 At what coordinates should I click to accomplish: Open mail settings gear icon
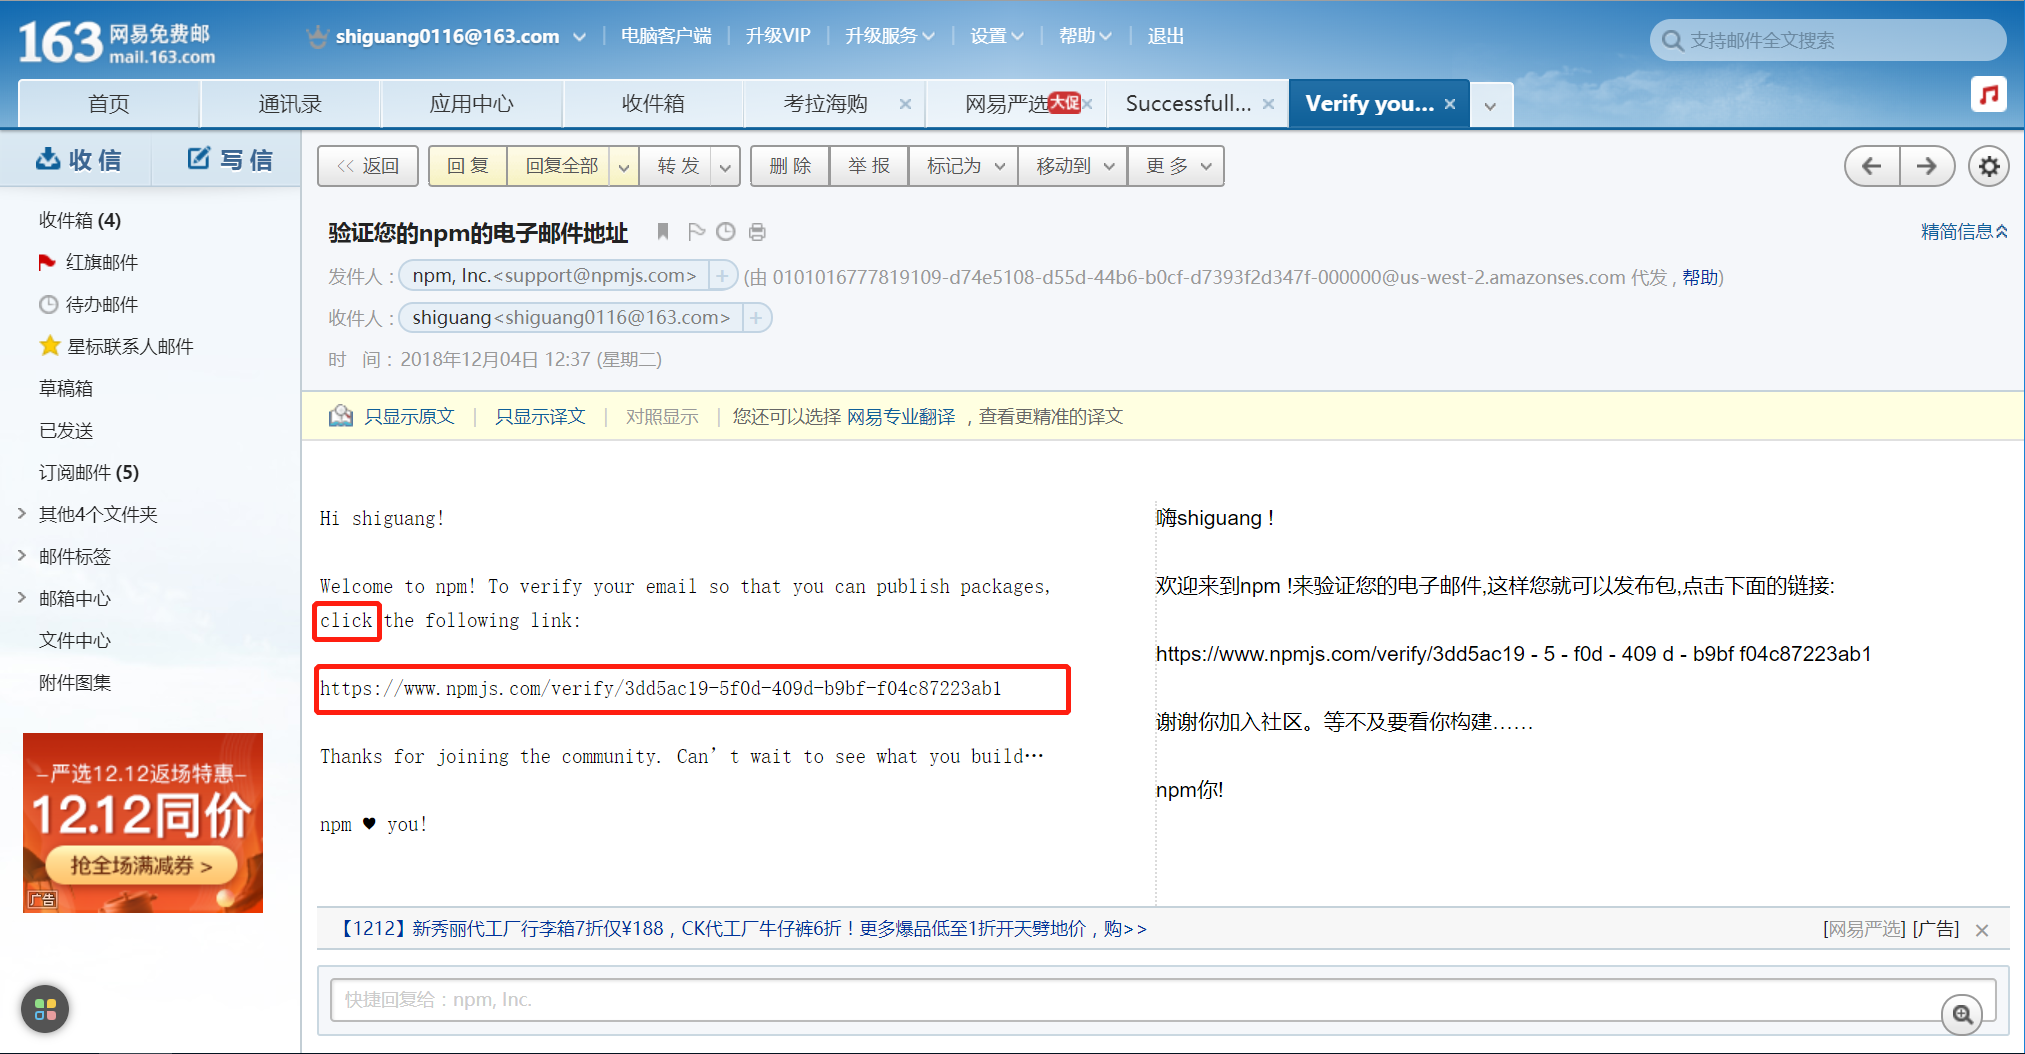click(1989, 166)
